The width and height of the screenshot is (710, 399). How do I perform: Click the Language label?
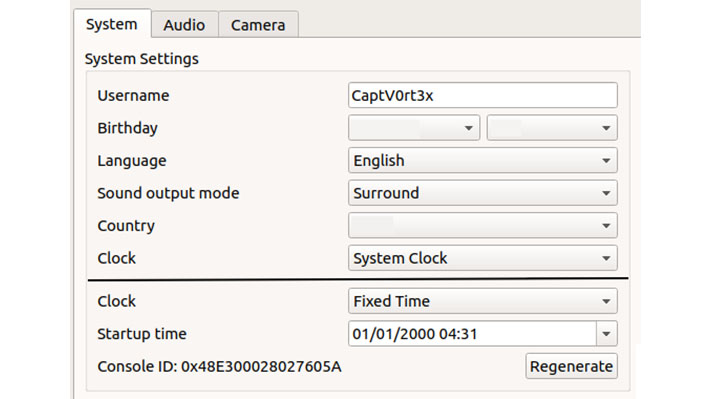pos(132,161)
